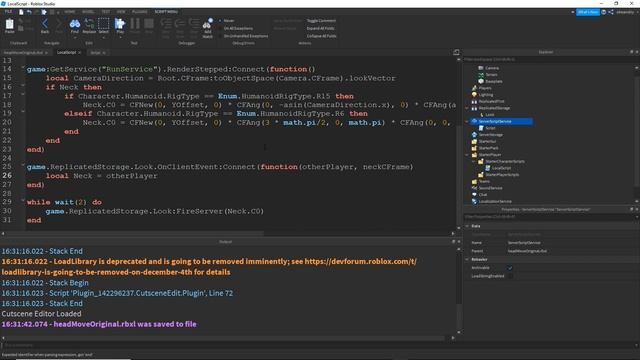Viewport: 640px width, 360px height.
Task: Collapse the ReplicatedStorage tree node
Action: point(467,108)
